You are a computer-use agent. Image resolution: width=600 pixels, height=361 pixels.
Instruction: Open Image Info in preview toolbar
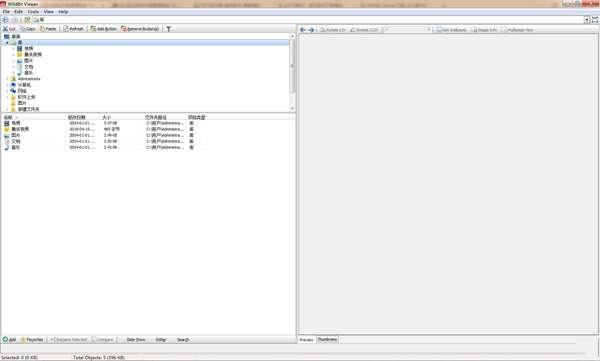point(485,29)
